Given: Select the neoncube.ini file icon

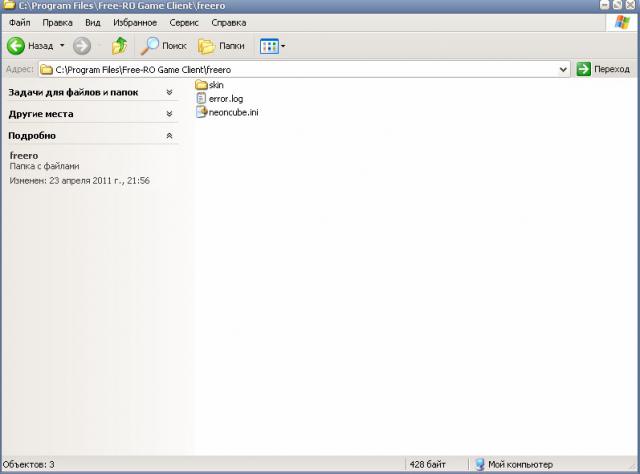Looking at the screenshot, I should (201, 112).
